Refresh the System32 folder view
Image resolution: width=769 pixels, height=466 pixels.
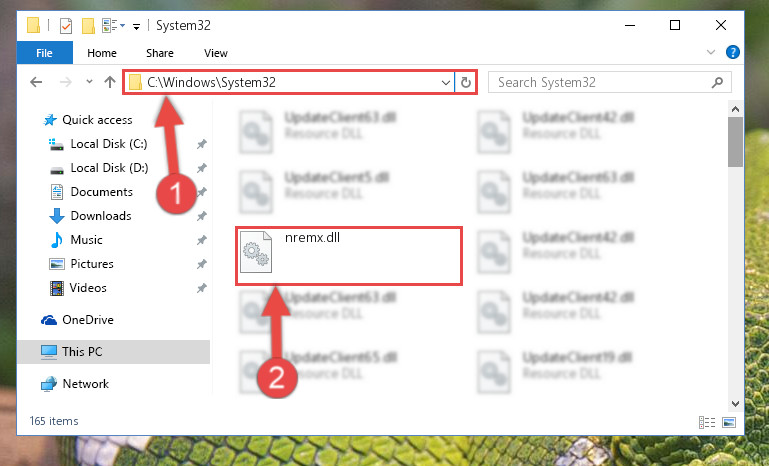coord(466,82)
